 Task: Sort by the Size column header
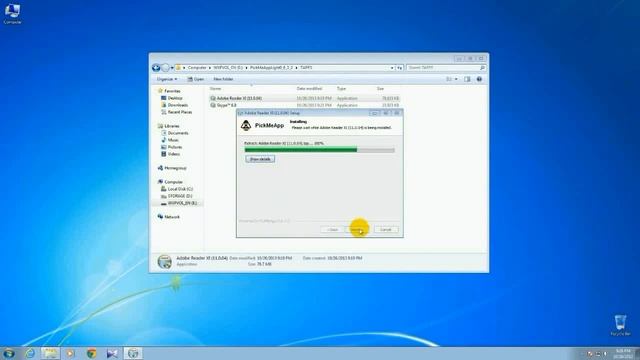point(380,89)
